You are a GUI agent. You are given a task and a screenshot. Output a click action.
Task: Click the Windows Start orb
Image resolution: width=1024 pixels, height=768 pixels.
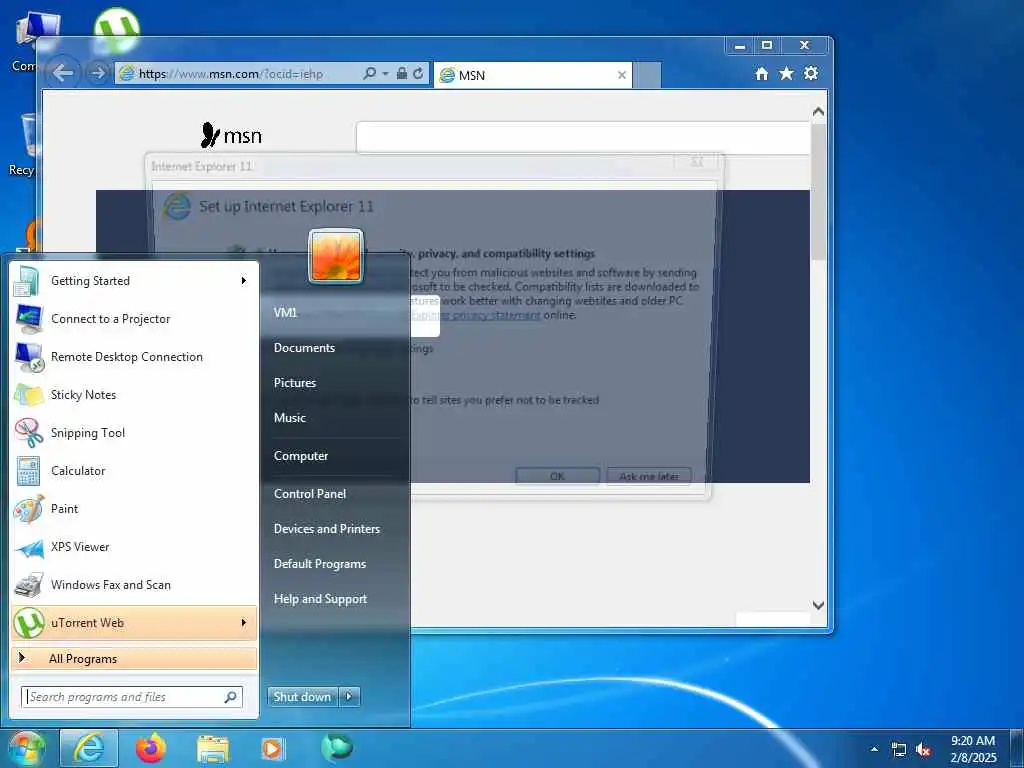(25, 748)
